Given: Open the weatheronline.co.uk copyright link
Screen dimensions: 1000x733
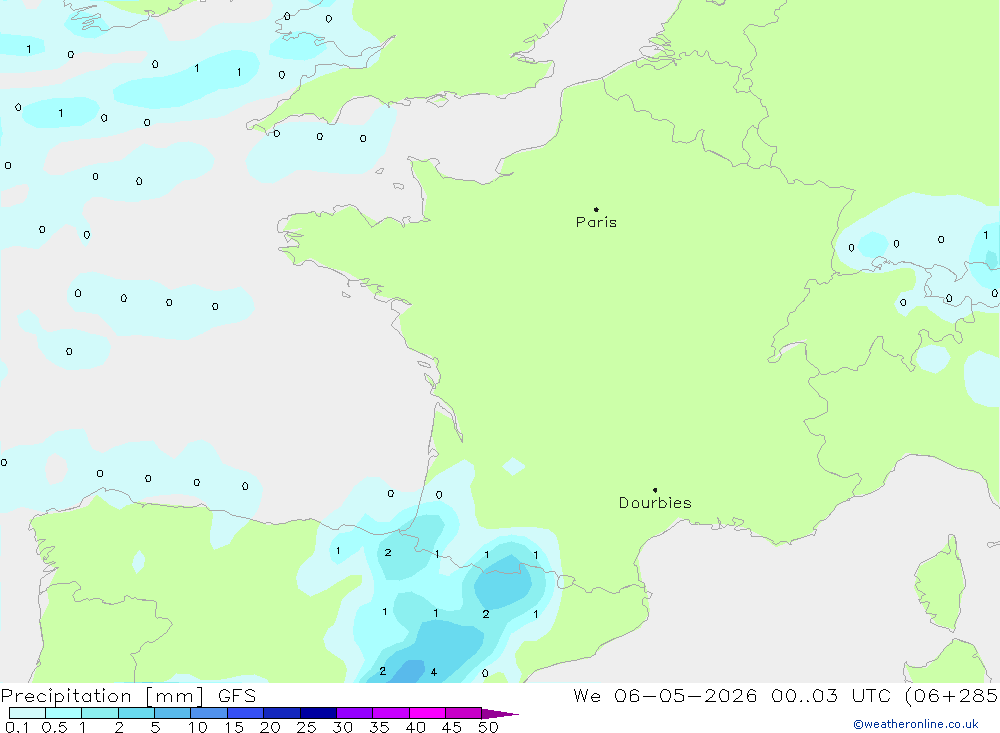Looking at the screenshot, I should 916,724.
